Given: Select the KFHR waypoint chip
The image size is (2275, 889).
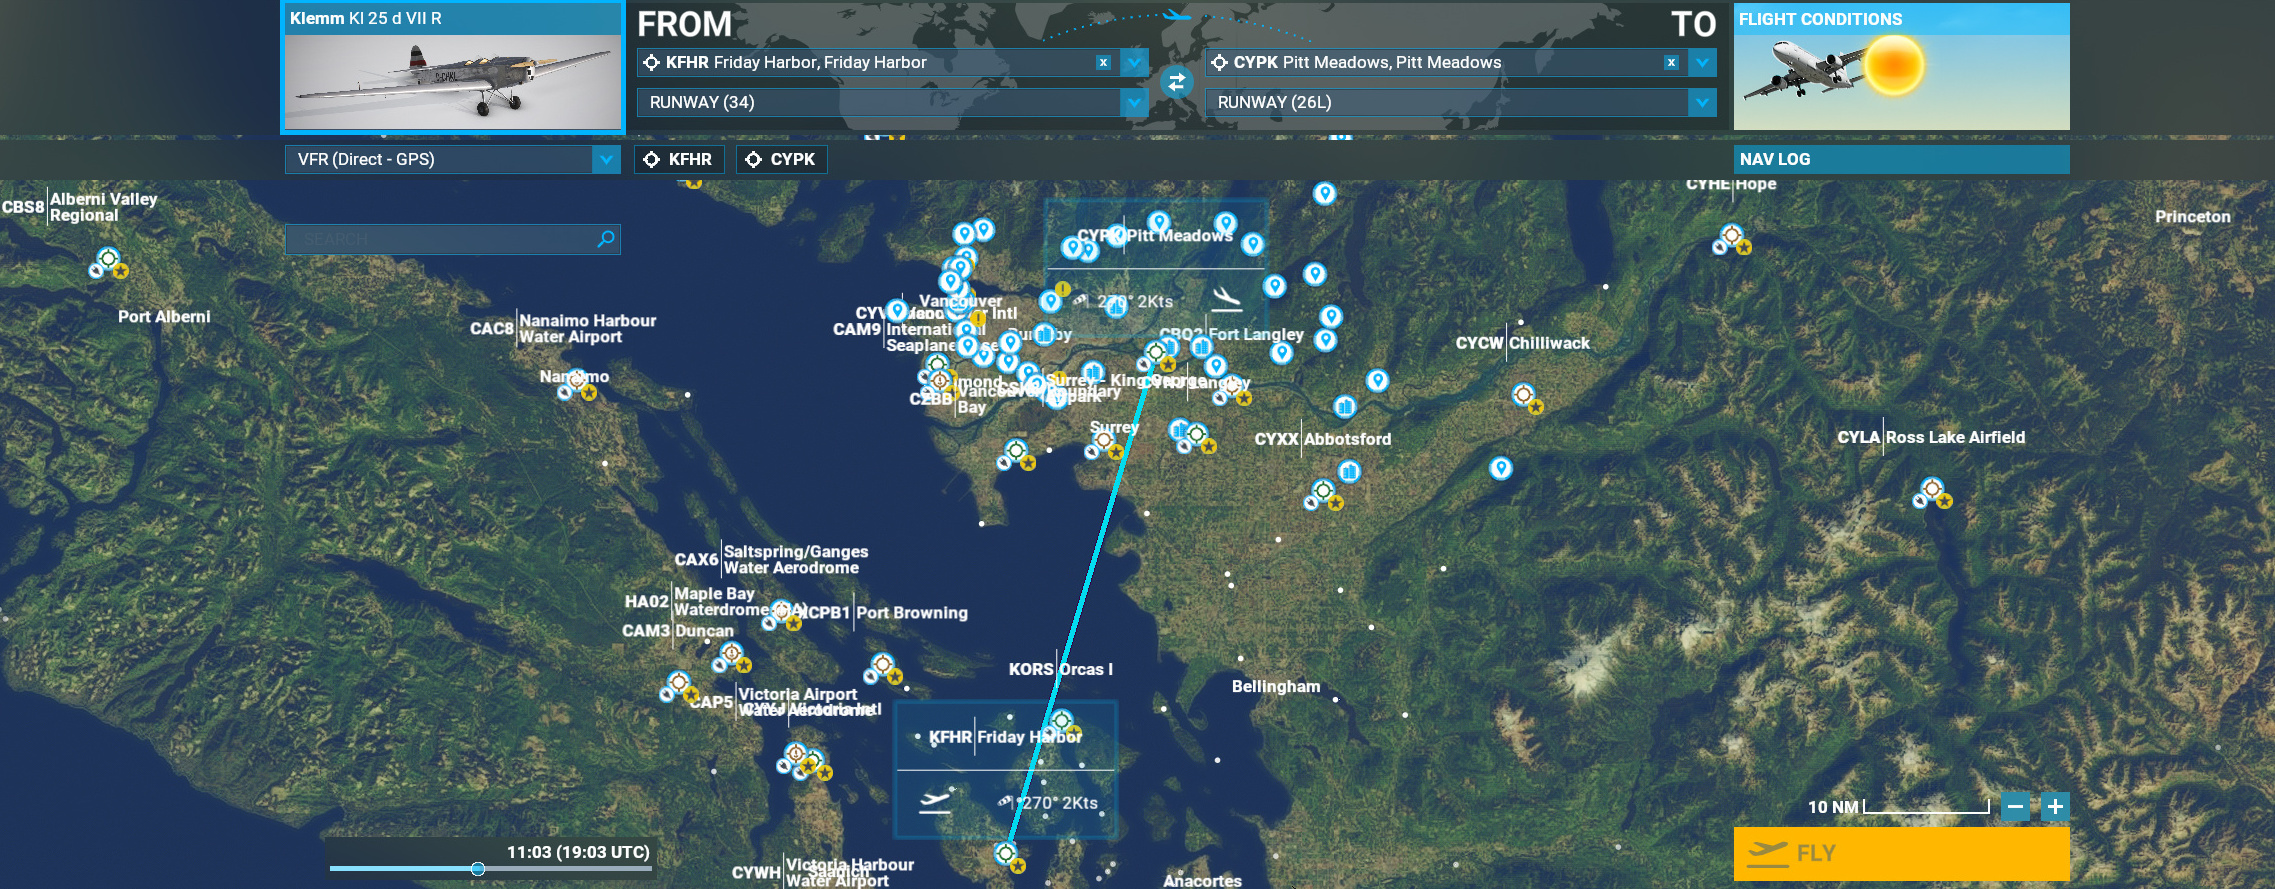Looking at the screenshot, I should [x=679, y=159].
